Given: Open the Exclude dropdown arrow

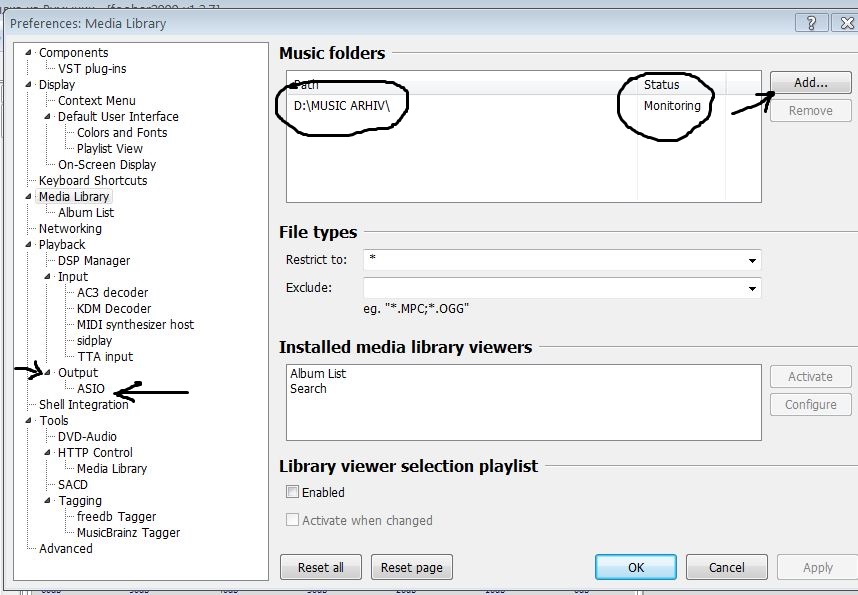Looking at the screenshot, I should click(x=752, y=288).
